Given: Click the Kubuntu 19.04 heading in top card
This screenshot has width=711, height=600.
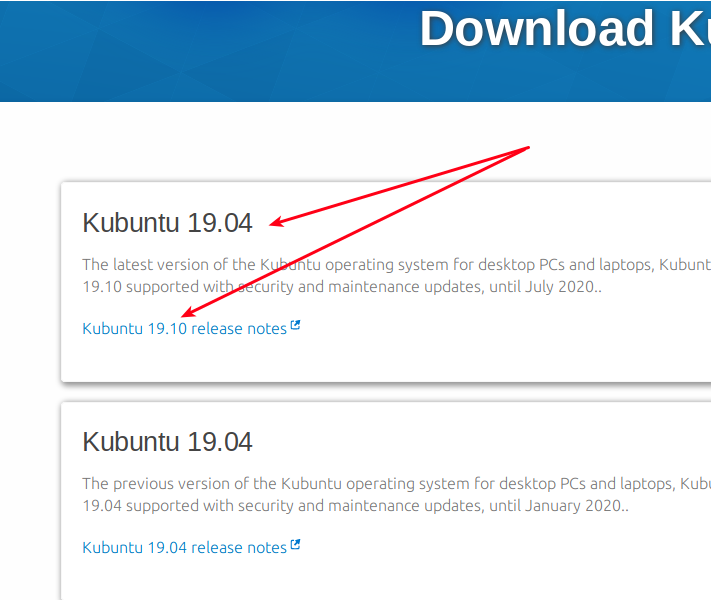Looking at the screenshot, I should pos(167,223).
